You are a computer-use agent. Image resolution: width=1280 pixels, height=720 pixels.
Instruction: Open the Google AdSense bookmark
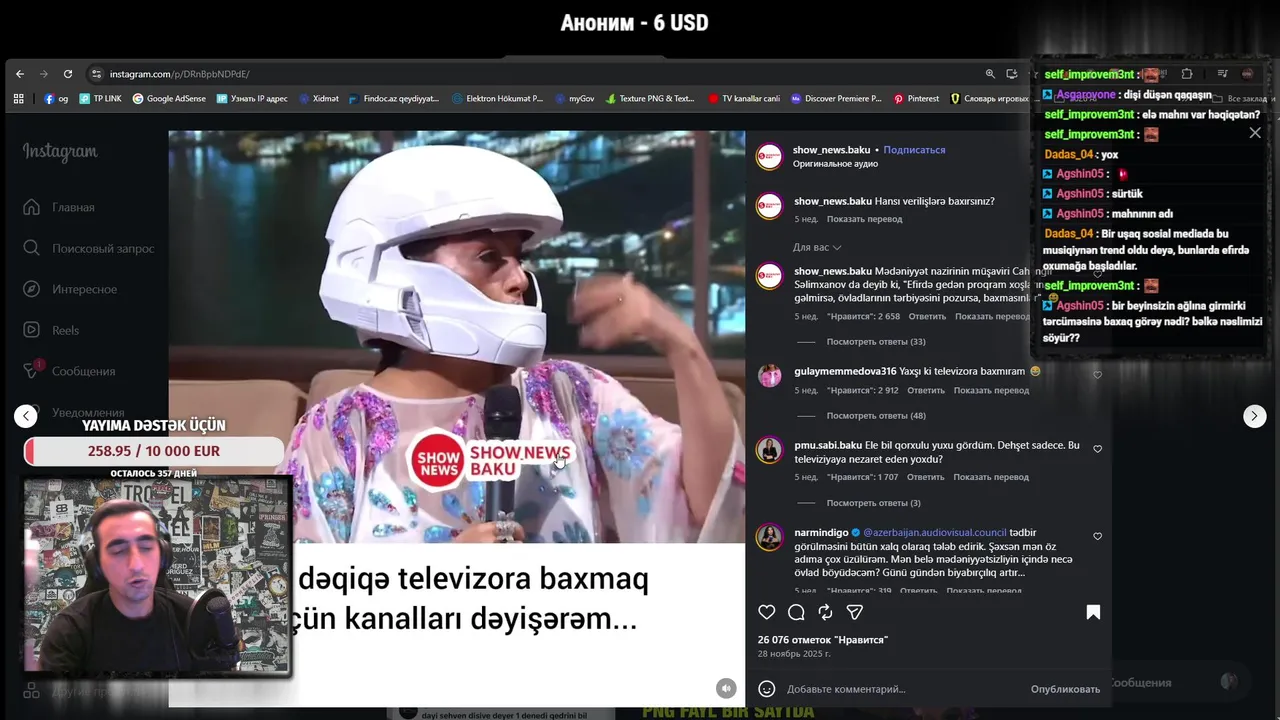pos(169,99)
